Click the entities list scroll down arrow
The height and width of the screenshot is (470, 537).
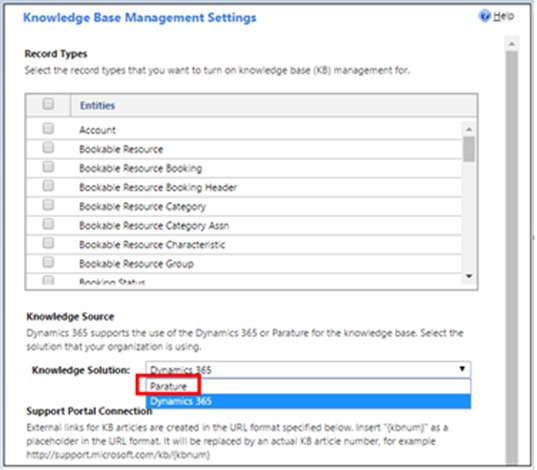click(469, 276)
